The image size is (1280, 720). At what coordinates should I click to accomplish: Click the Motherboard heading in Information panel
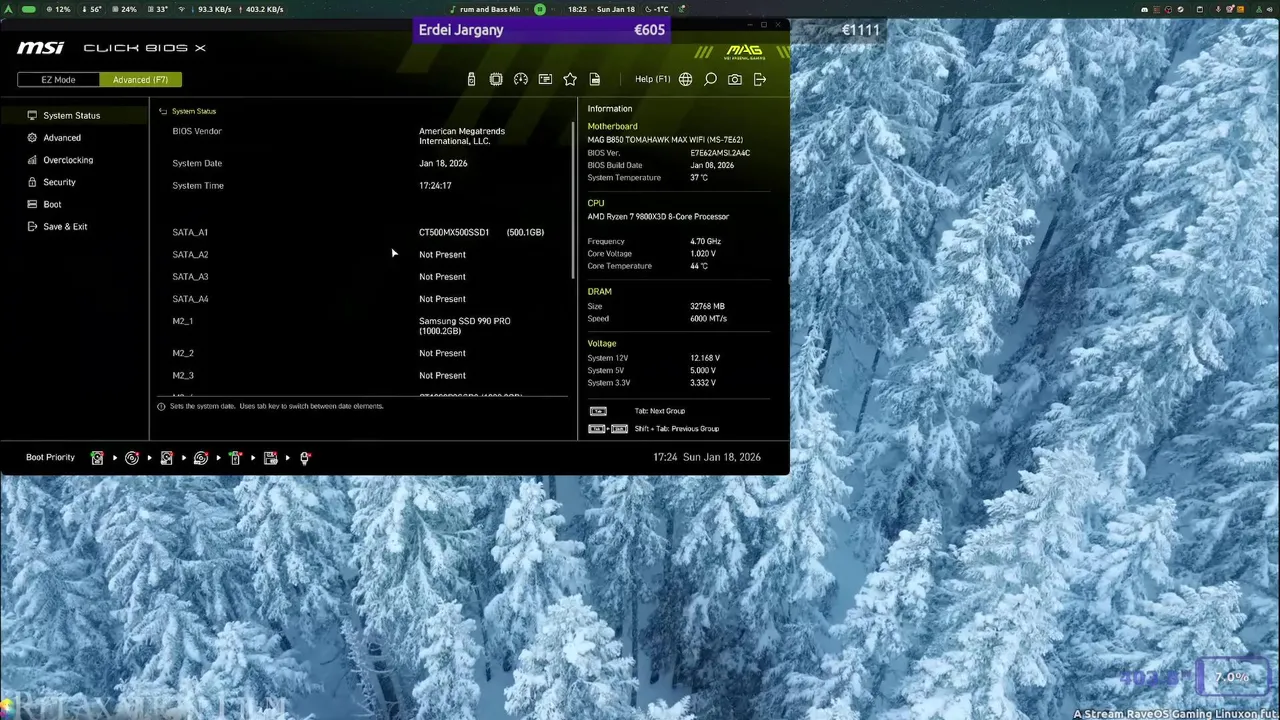click(x=612, y=127)
